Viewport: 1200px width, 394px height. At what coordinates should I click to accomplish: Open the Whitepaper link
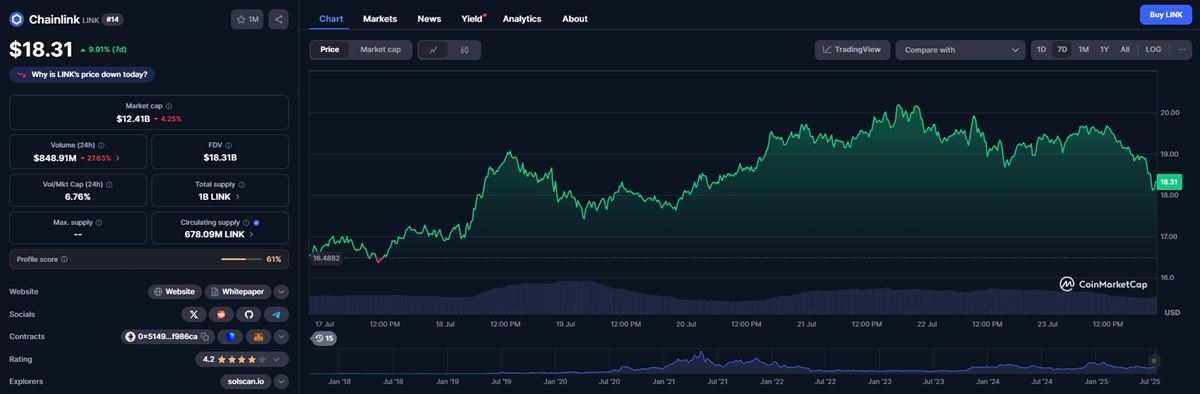click(x=239, y=292)
